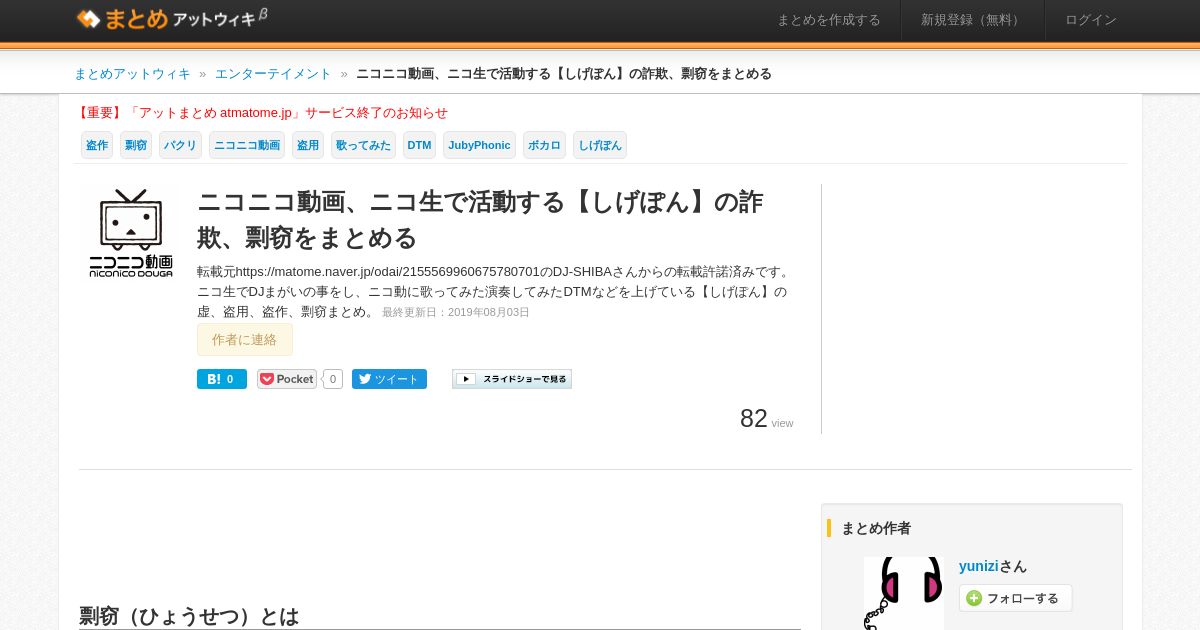This screenshot has width=1200, height=630.
Task: Save page with Pocket button
Action: 287,379
